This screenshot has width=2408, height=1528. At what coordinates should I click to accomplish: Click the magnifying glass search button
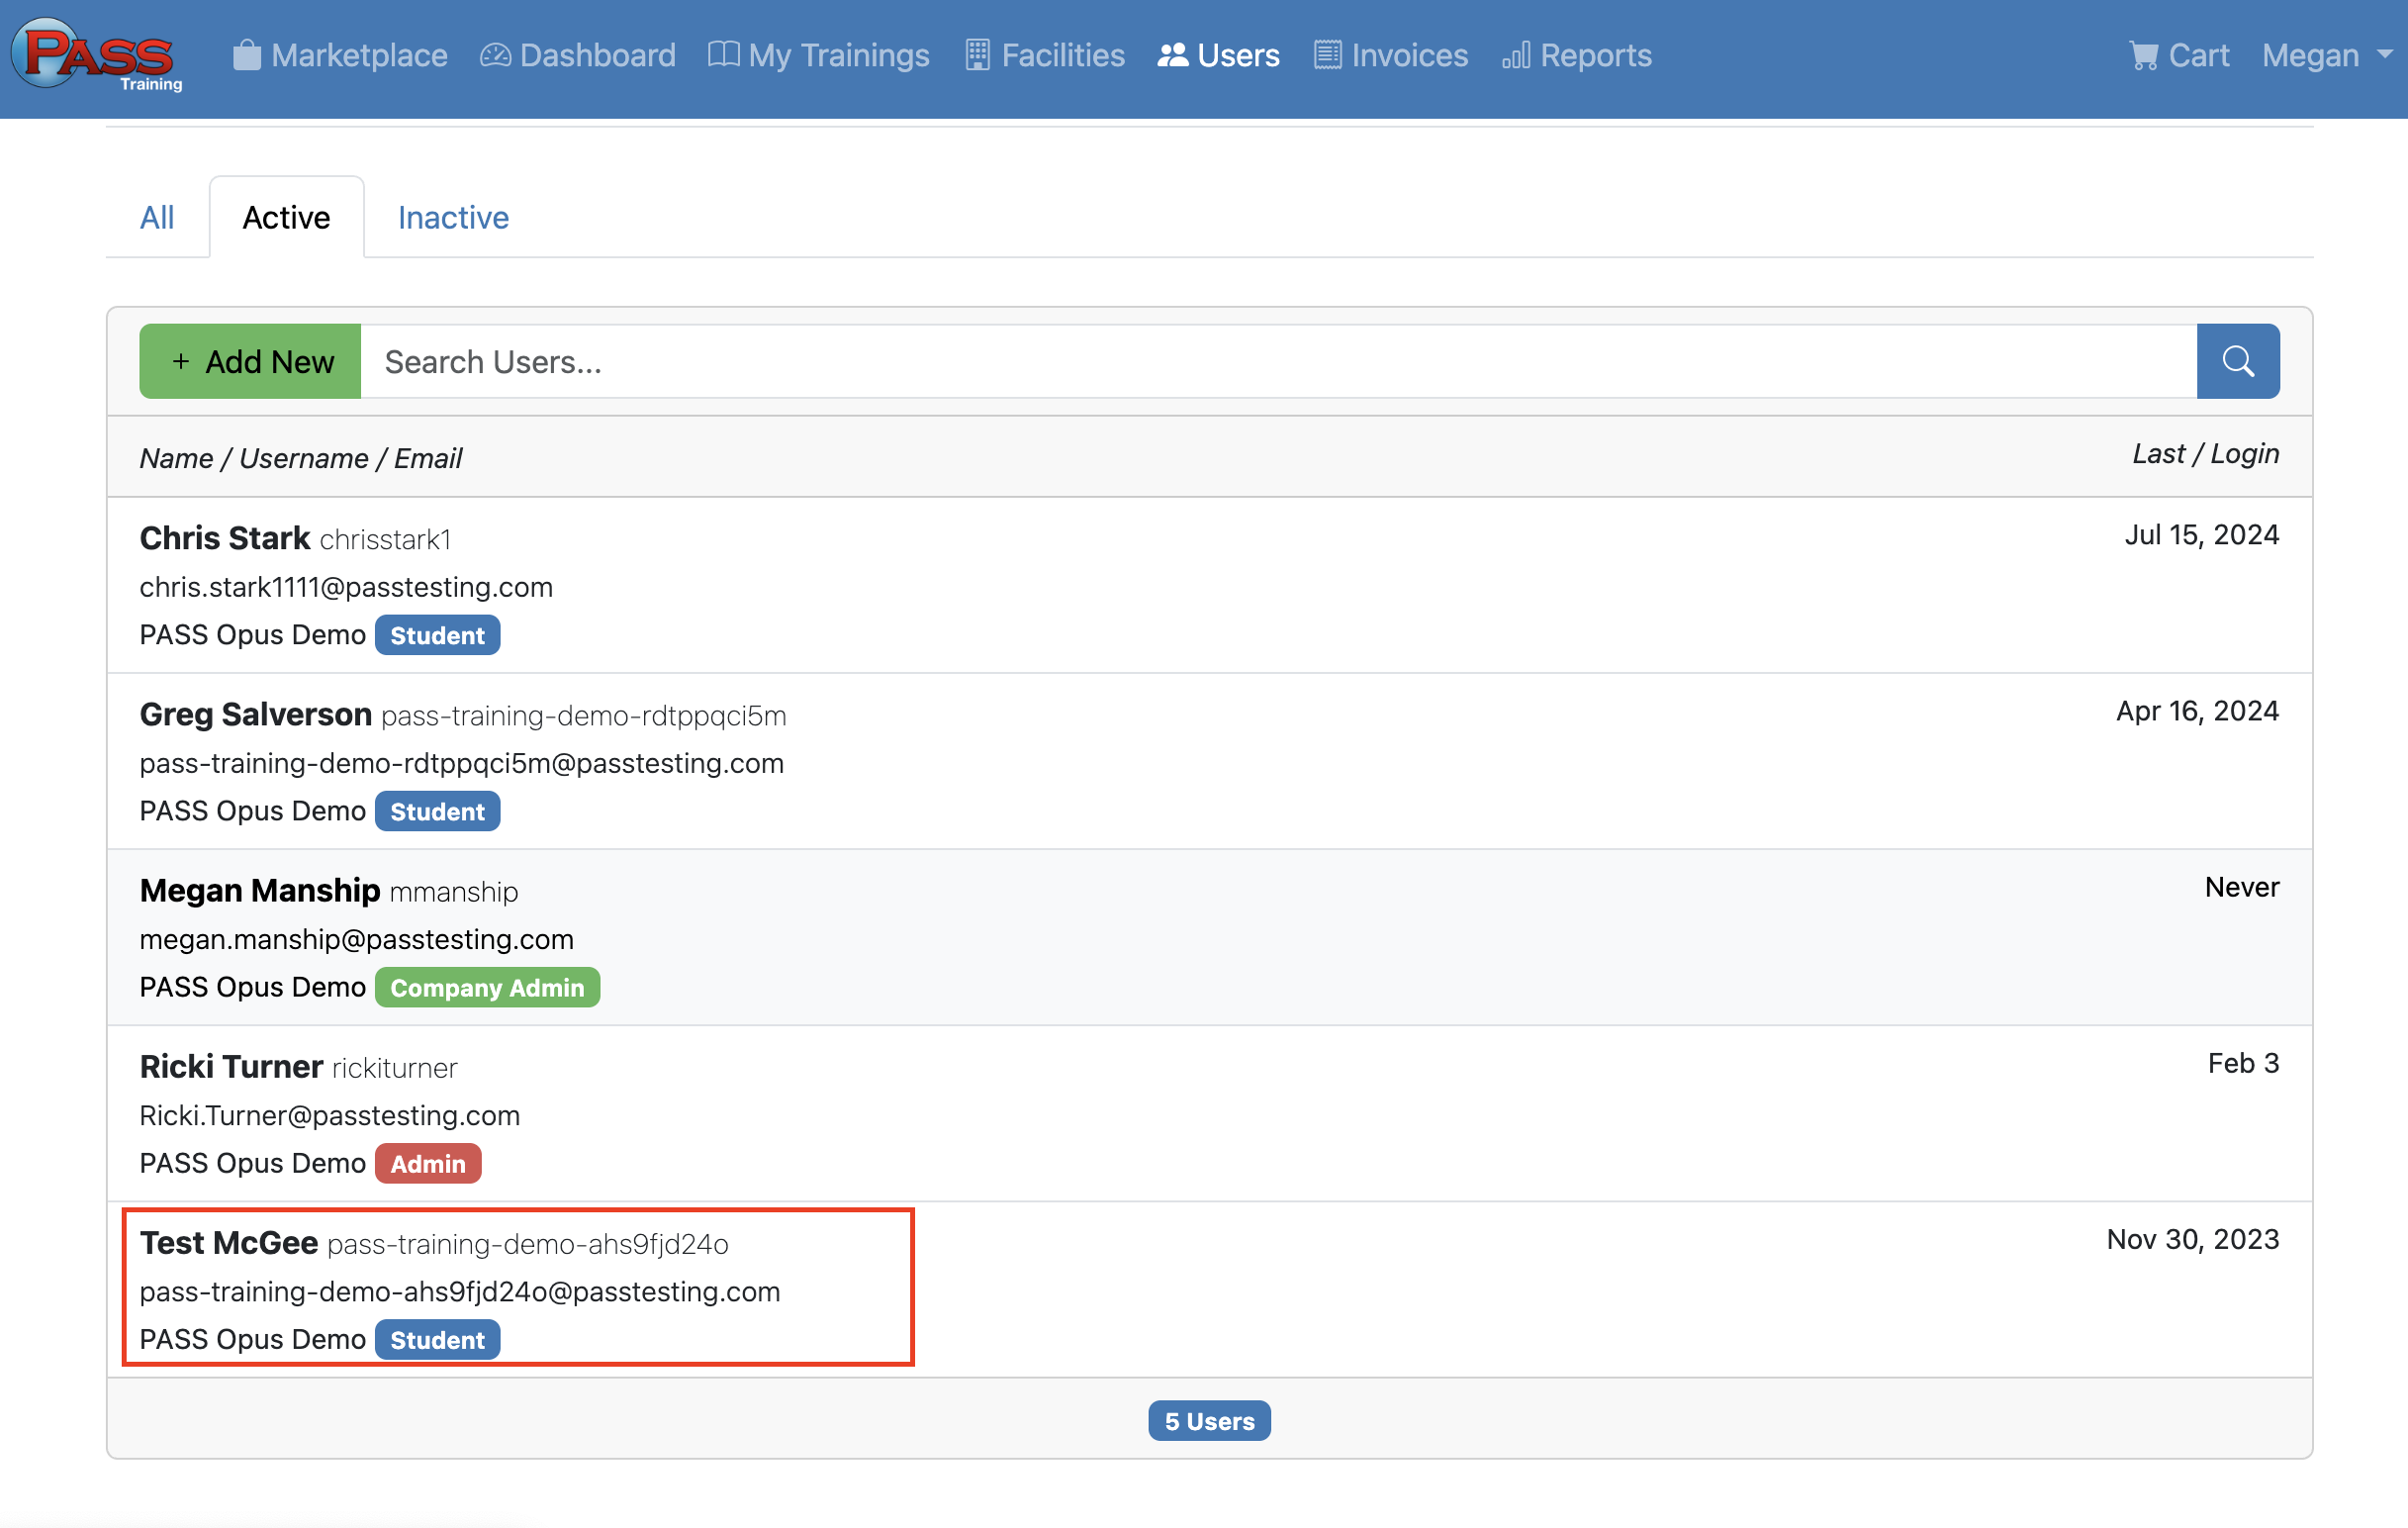coord(2237,361)
